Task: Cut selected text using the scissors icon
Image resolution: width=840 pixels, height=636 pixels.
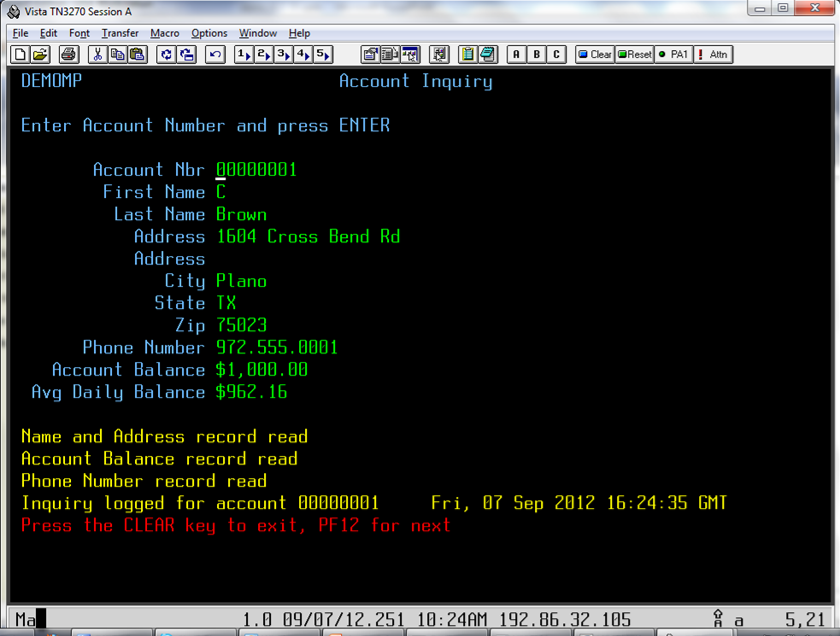Action: [99, 54]
